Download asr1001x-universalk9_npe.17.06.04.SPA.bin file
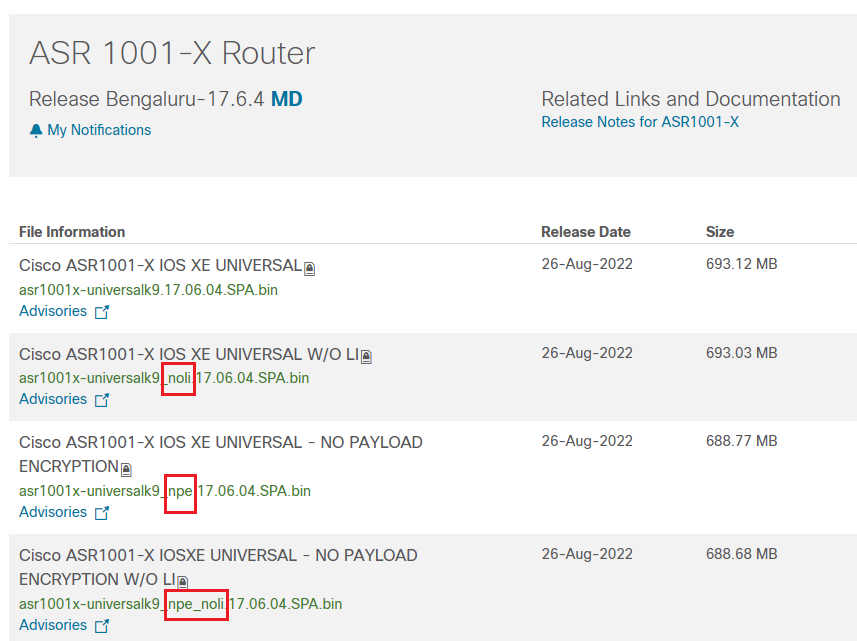The height and width of the screenshot is (641, 857). (x=165, y=491)
